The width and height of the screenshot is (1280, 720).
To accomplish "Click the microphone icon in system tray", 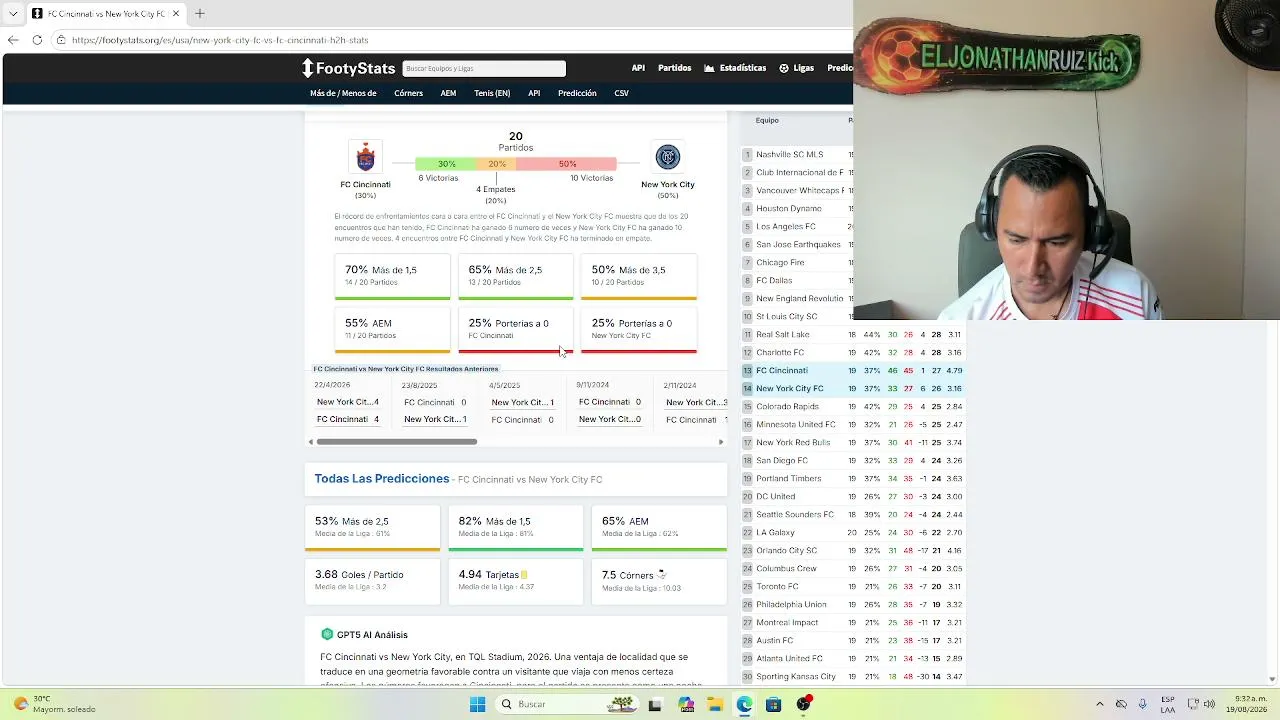I will (1143, 704).
